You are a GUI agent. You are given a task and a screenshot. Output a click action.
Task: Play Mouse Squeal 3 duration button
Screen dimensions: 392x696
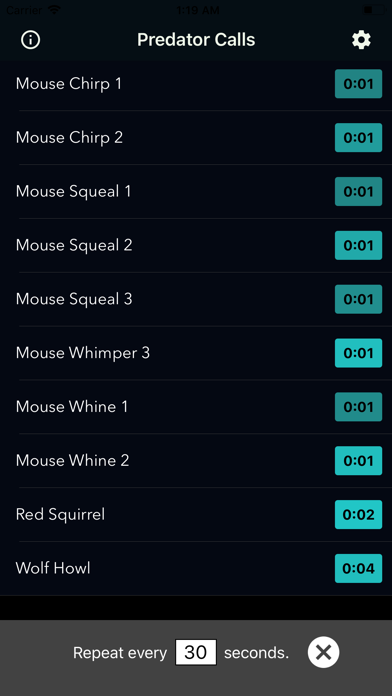pyautogui.click(x=358, y=299)
